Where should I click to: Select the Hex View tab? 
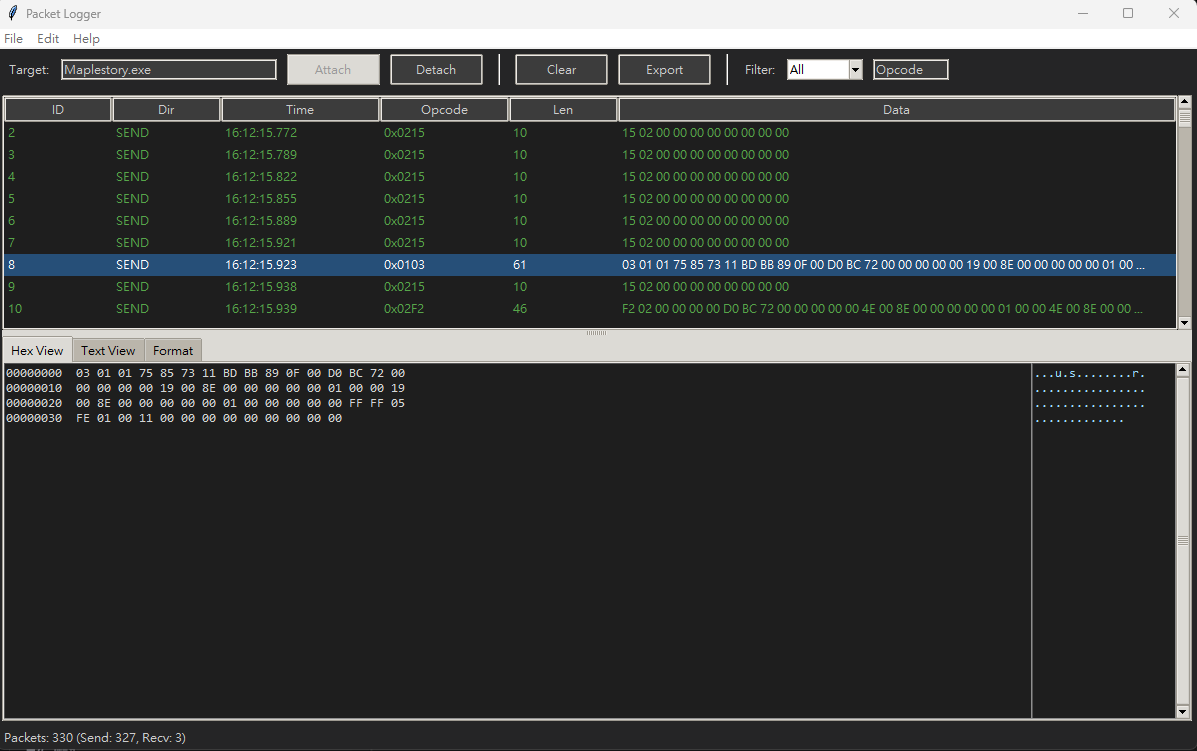point(37,351)
